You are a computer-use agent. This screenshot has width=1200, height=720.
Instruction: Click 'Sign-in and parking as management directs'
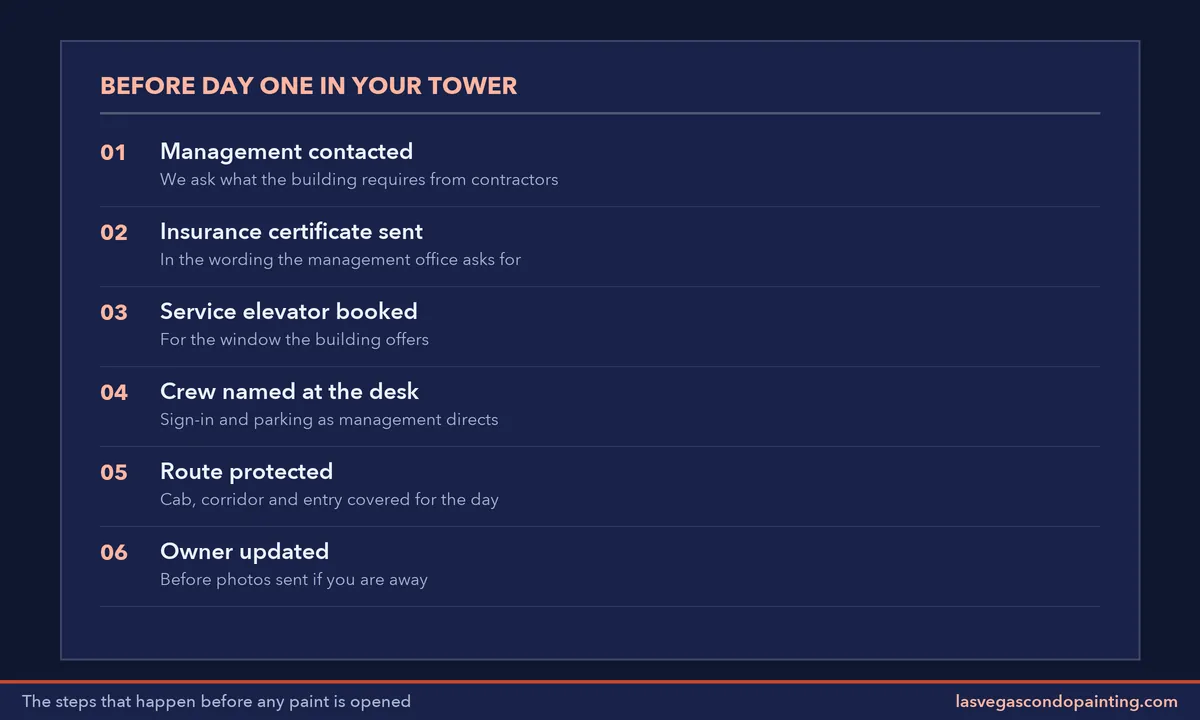[329, 420]
